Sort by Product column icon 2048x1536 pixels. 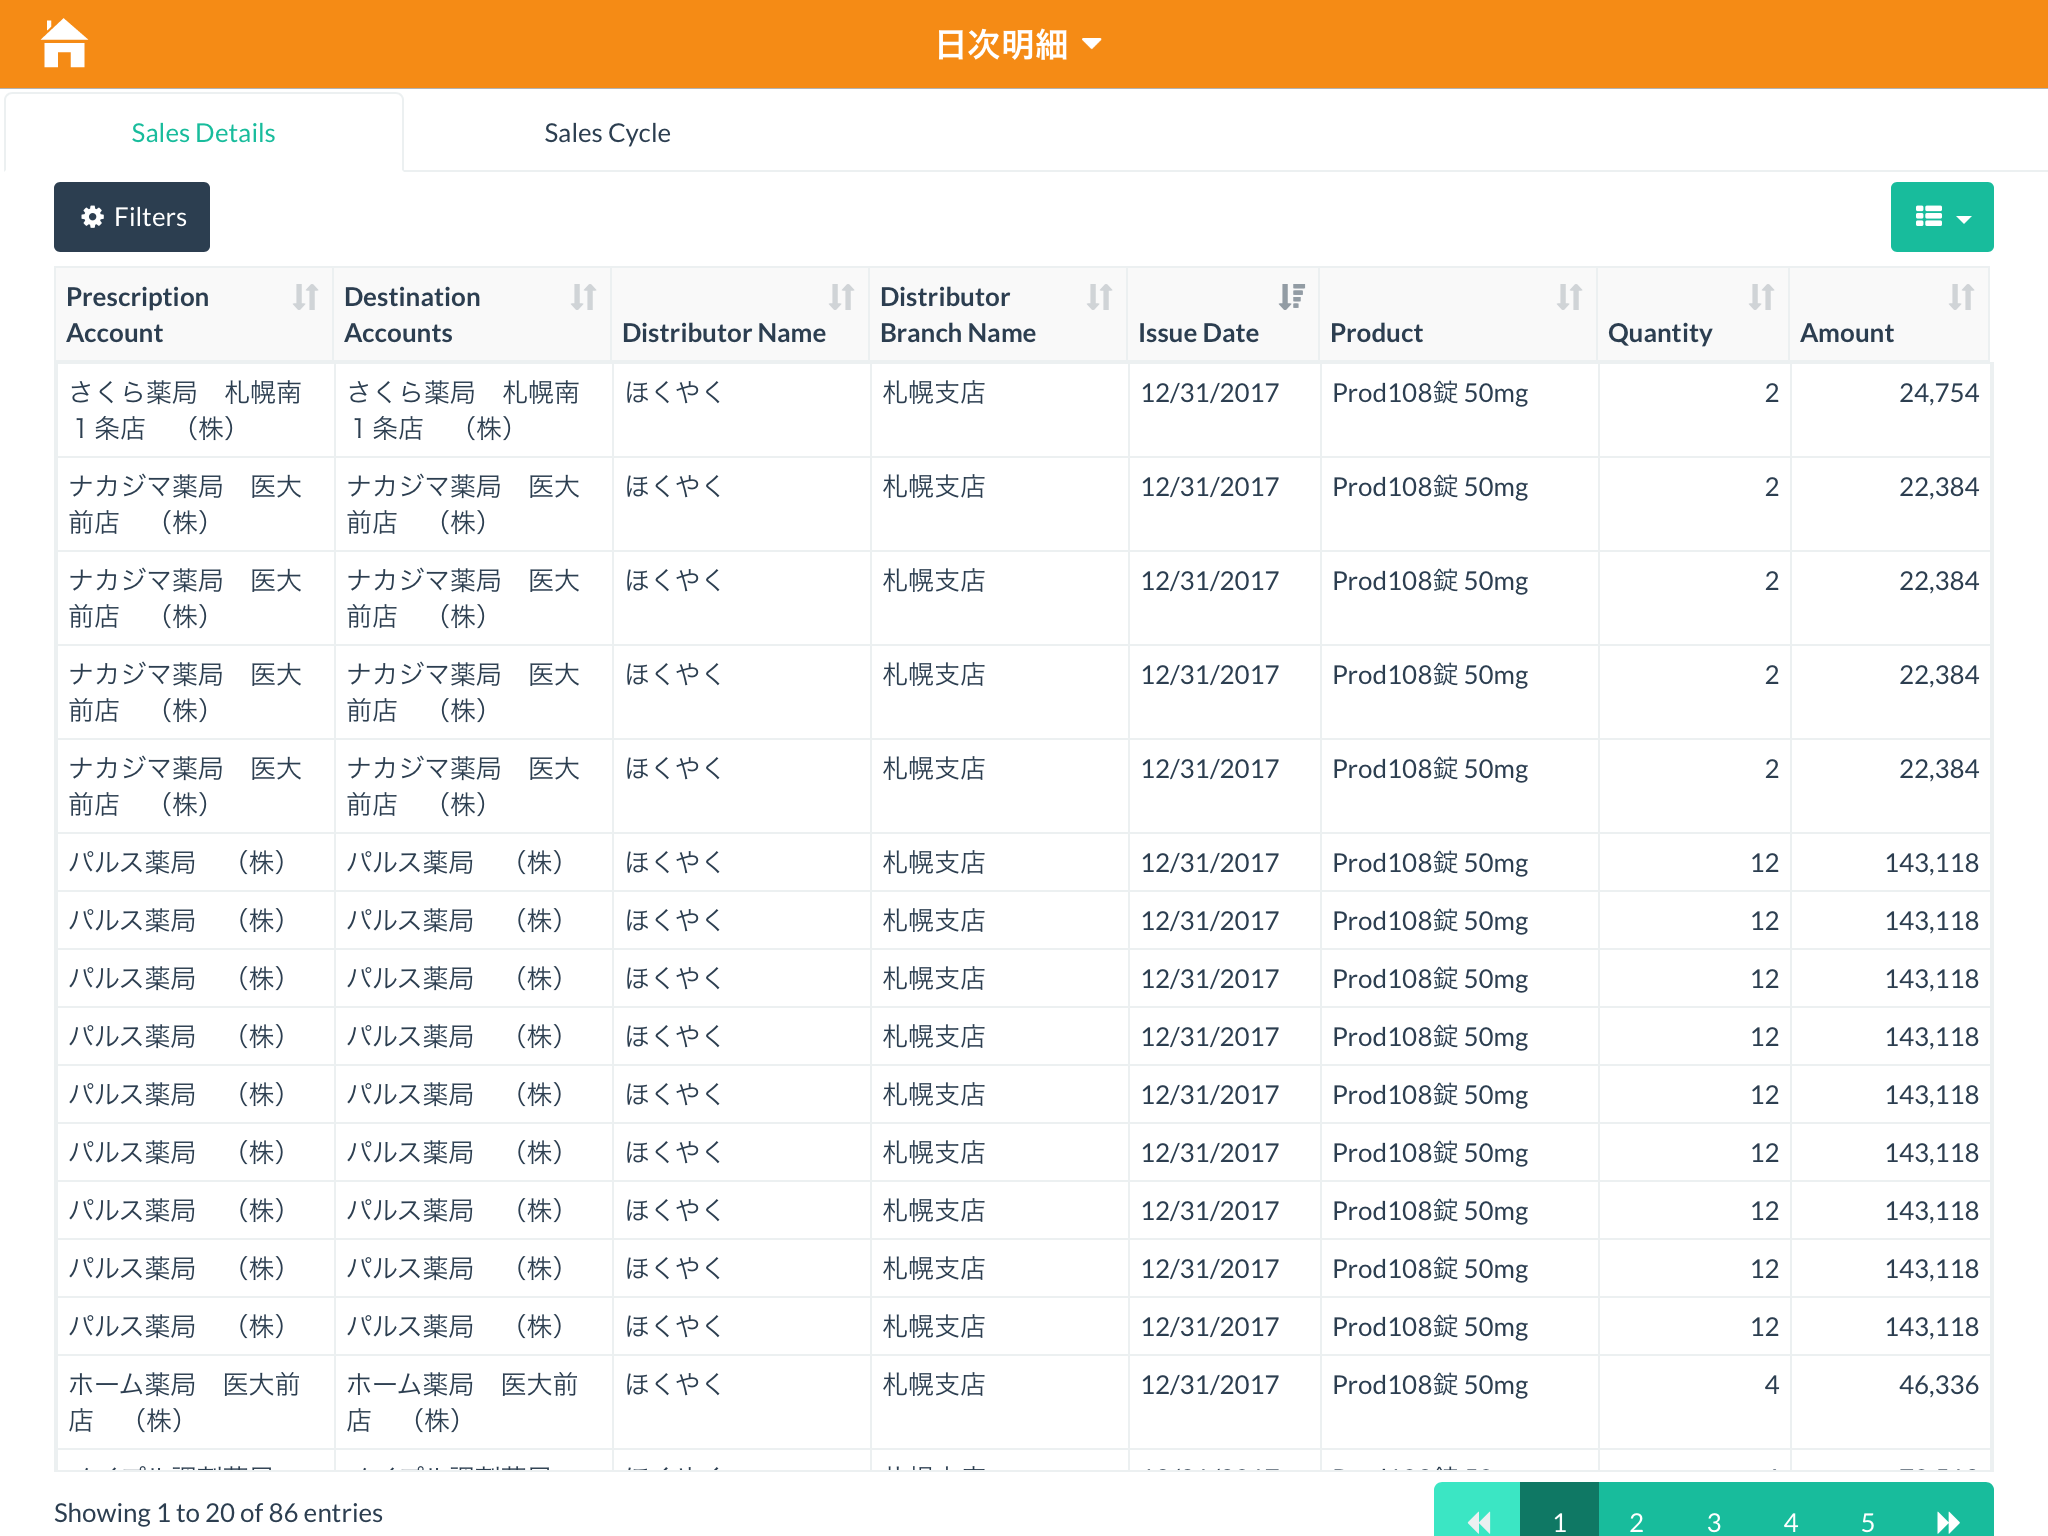tap(1569, 297)
